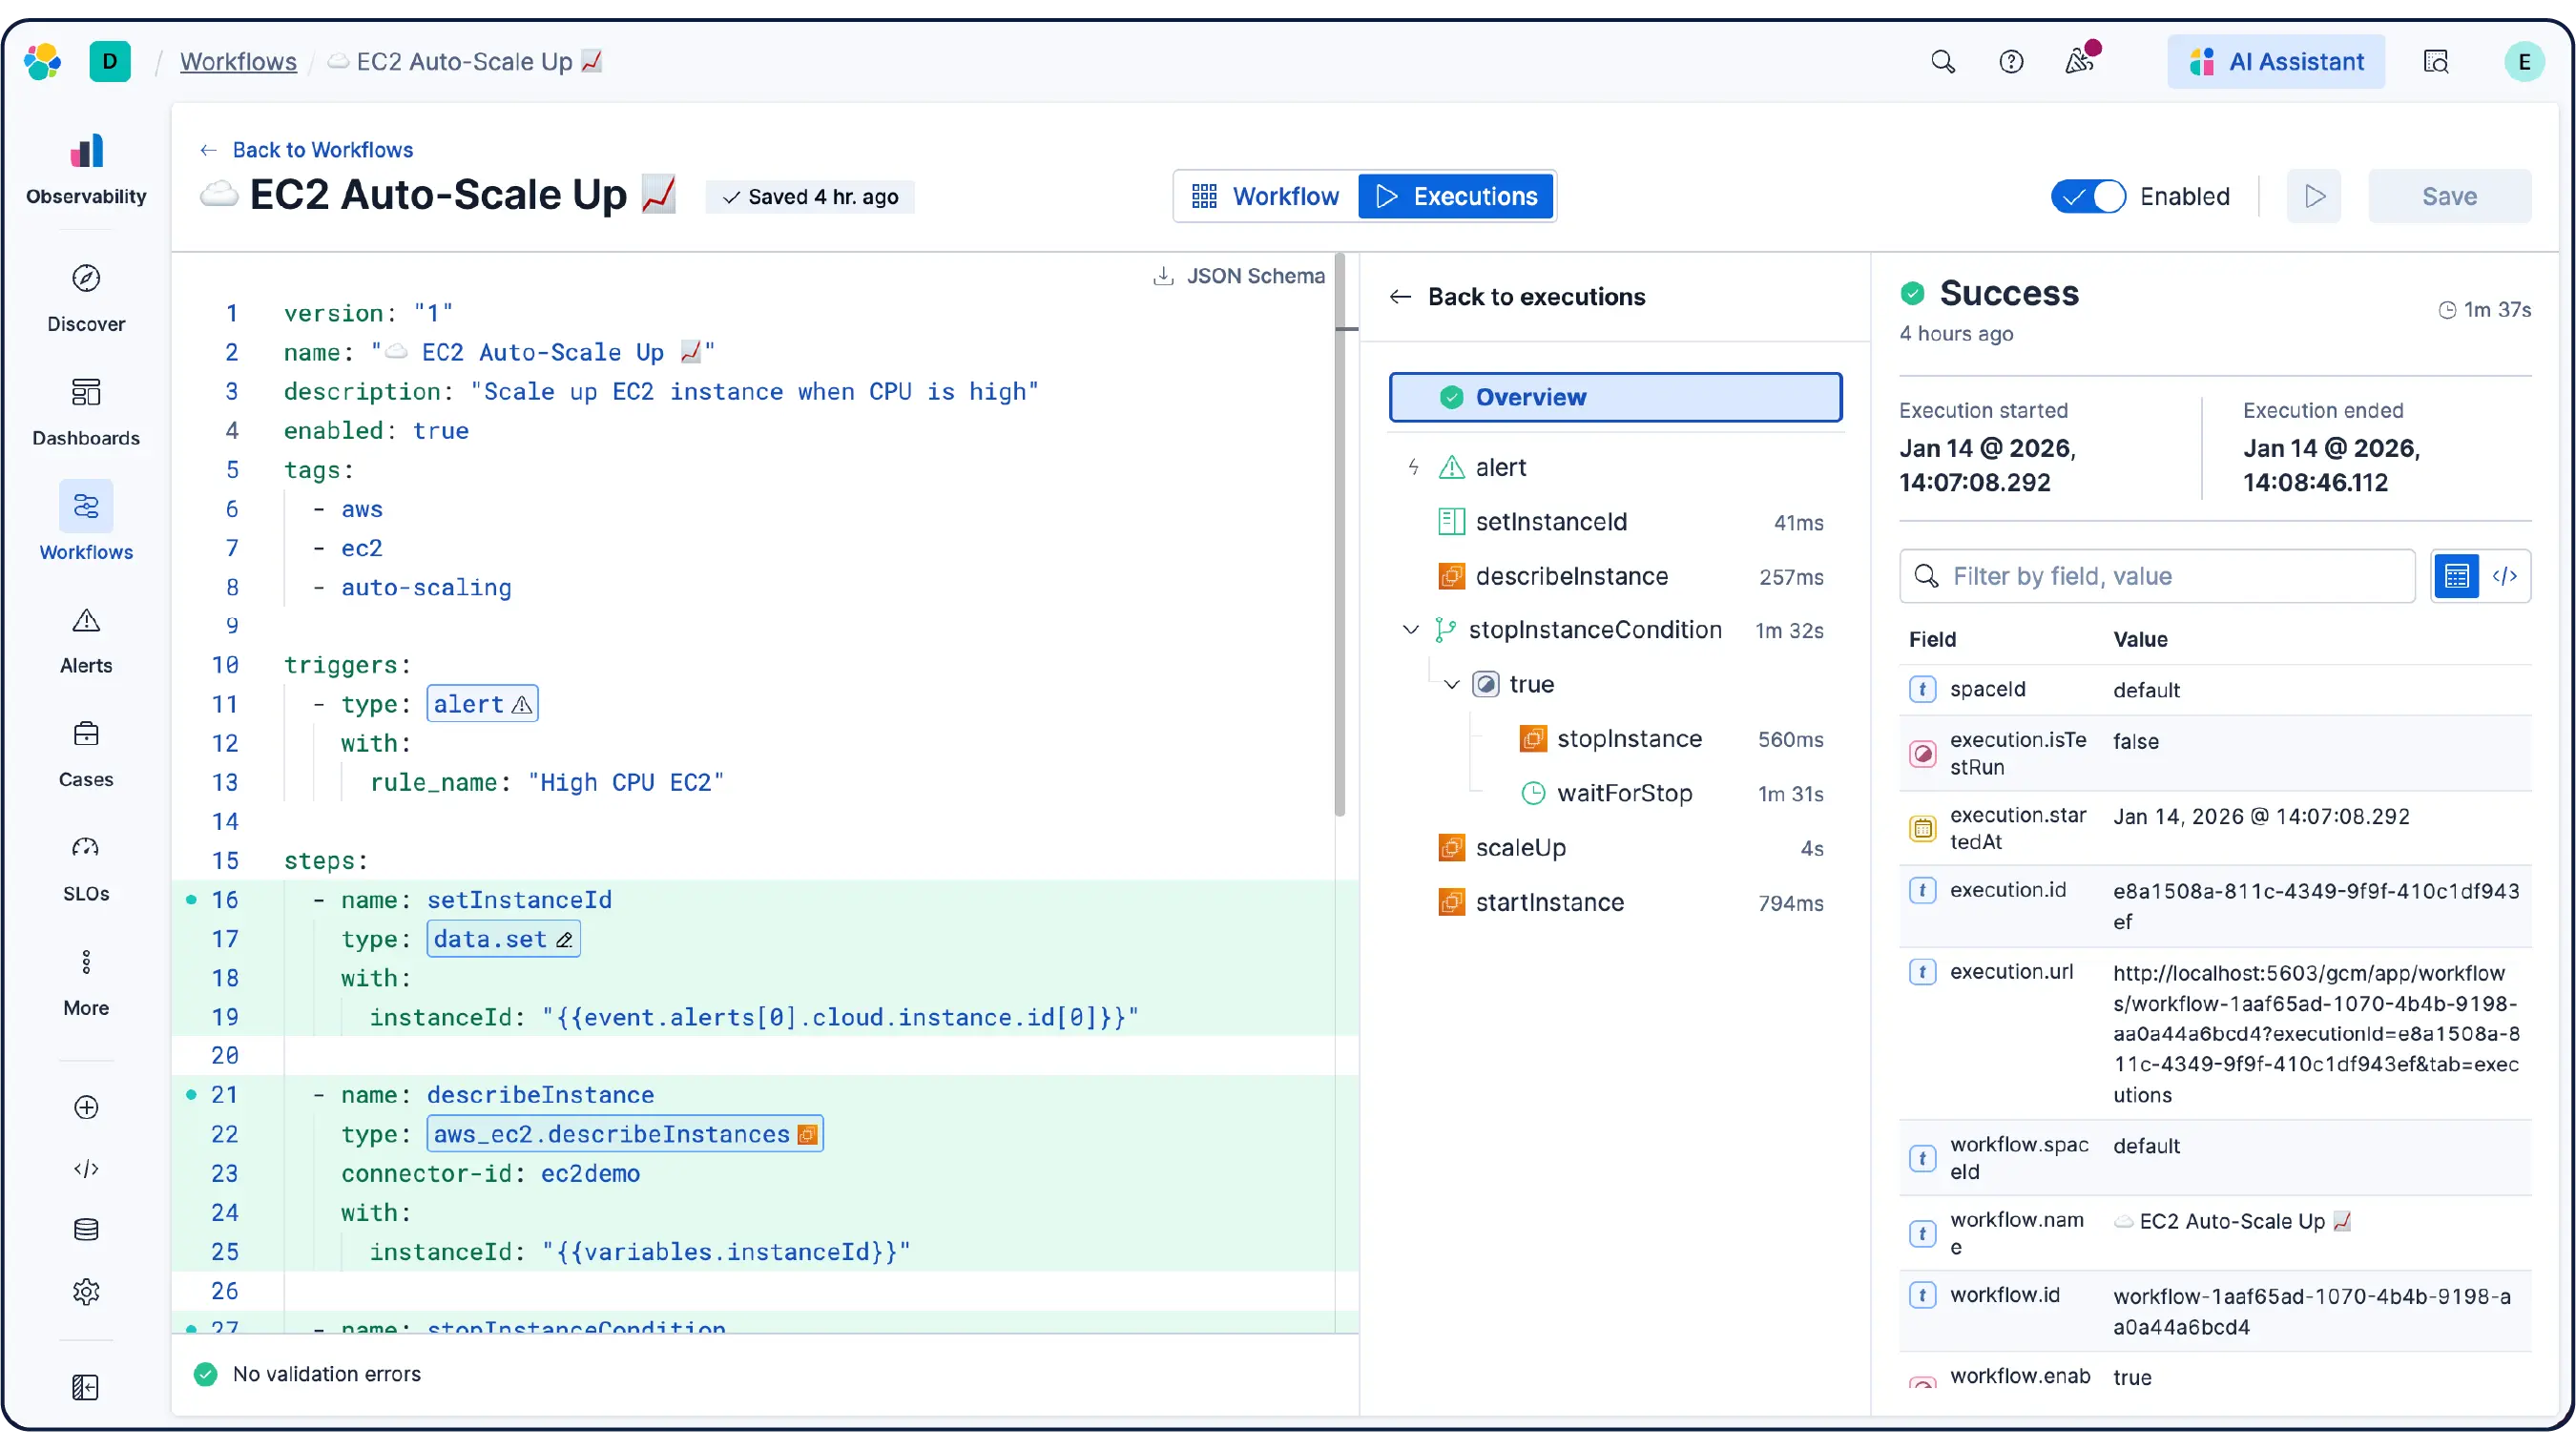Collapse the stopInstanceCondition step chevron

tap(1410, 630)
